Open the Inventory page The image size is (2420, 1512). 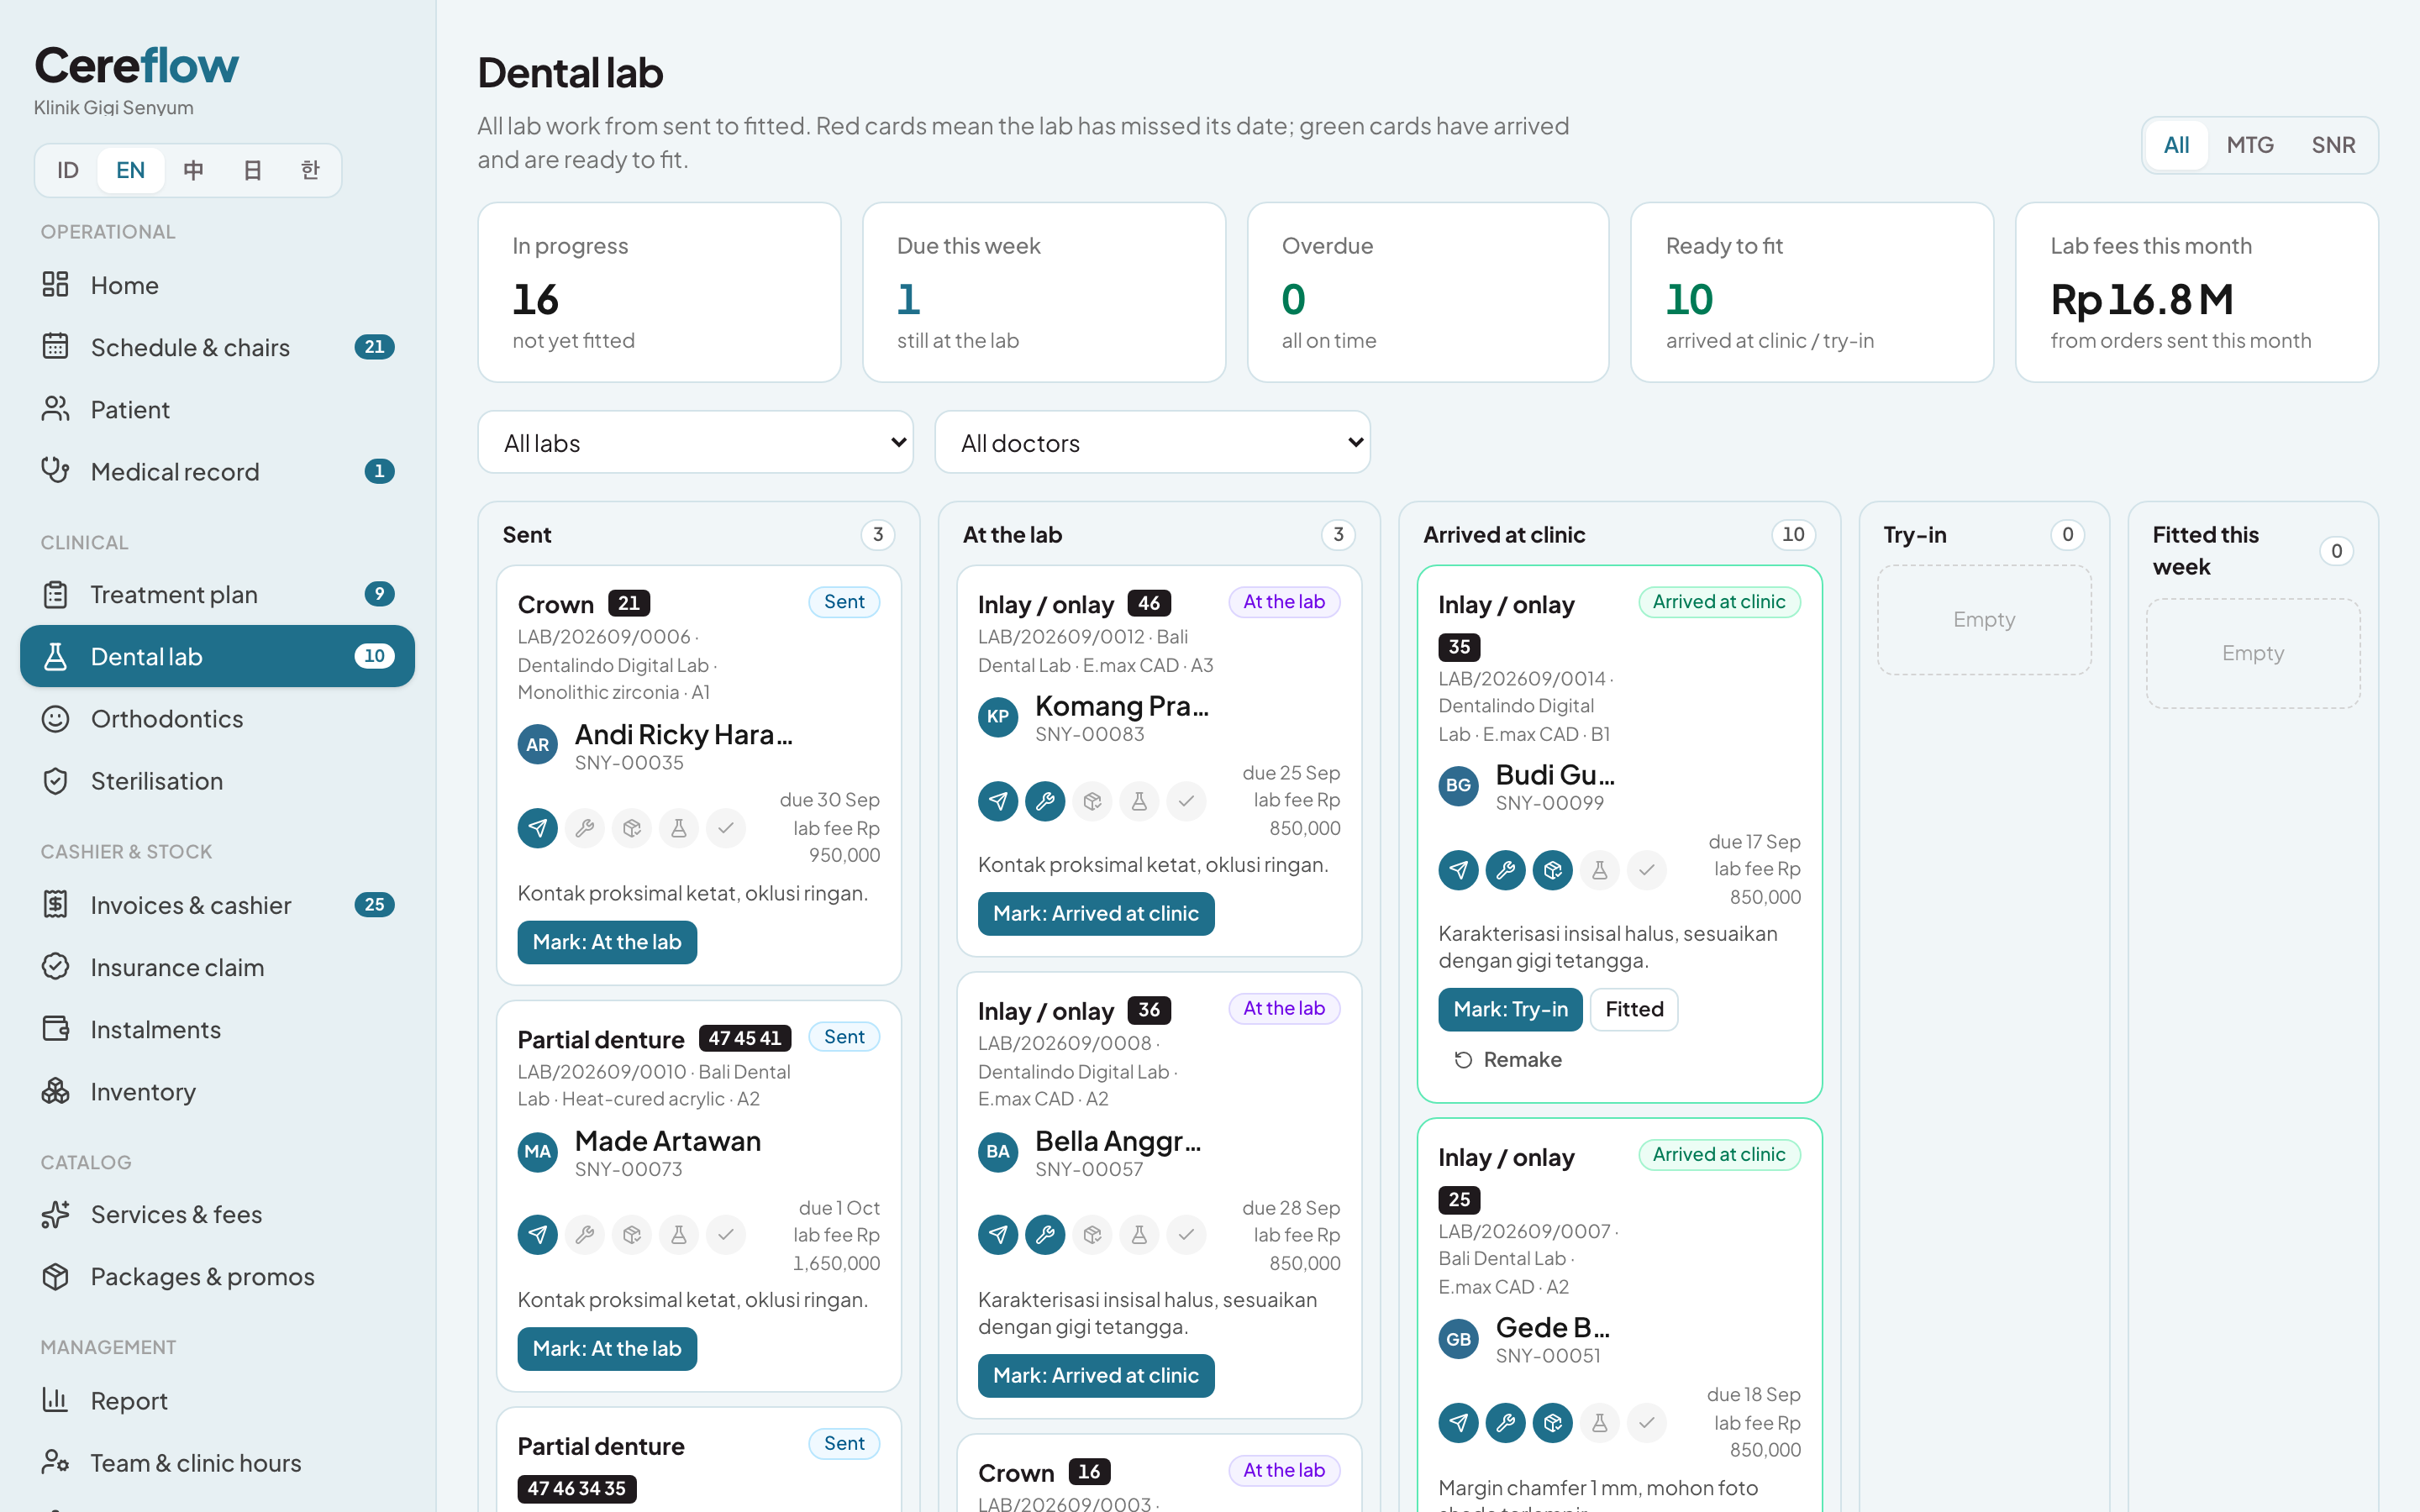tap(217, 1091)
